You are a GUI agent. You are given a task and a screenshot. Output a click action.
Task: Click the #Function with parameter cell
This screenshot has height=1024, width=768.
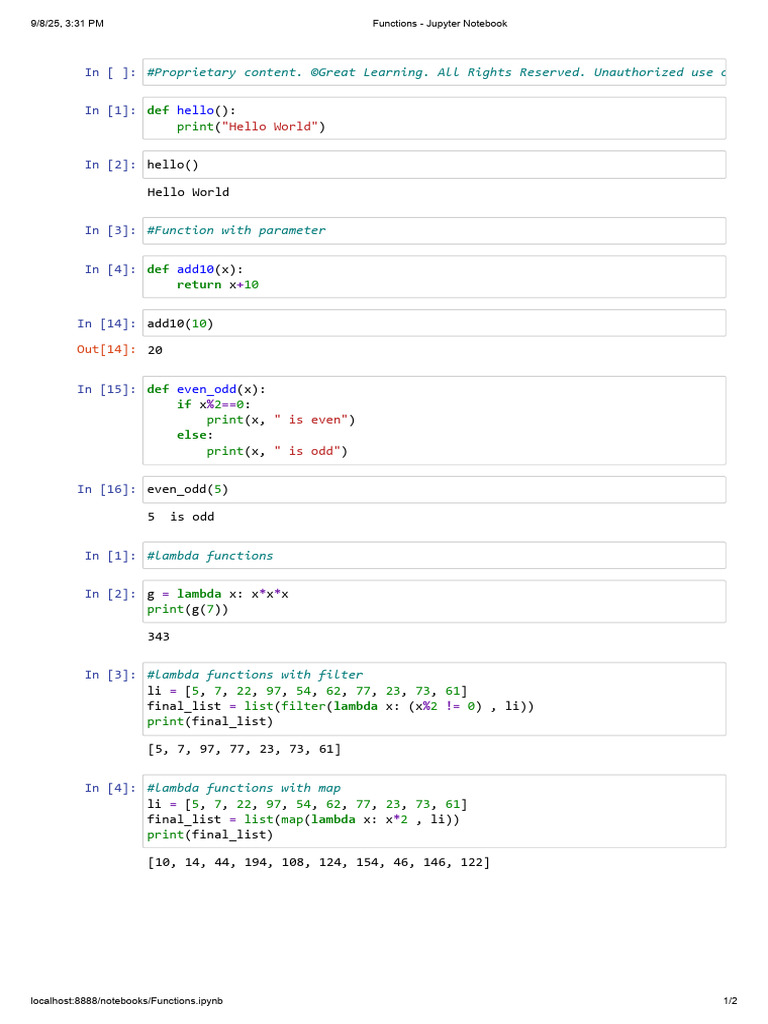[x=434, y=231]
